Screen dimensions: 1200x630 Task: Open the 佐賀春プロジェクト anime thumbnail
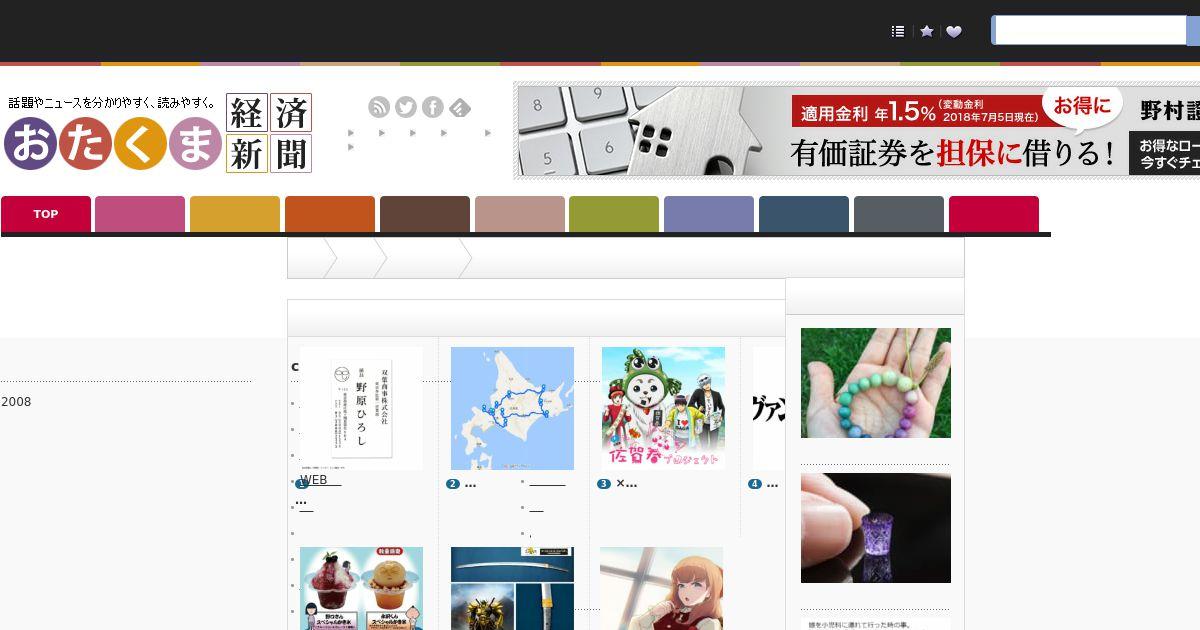(x=663, y=408)
